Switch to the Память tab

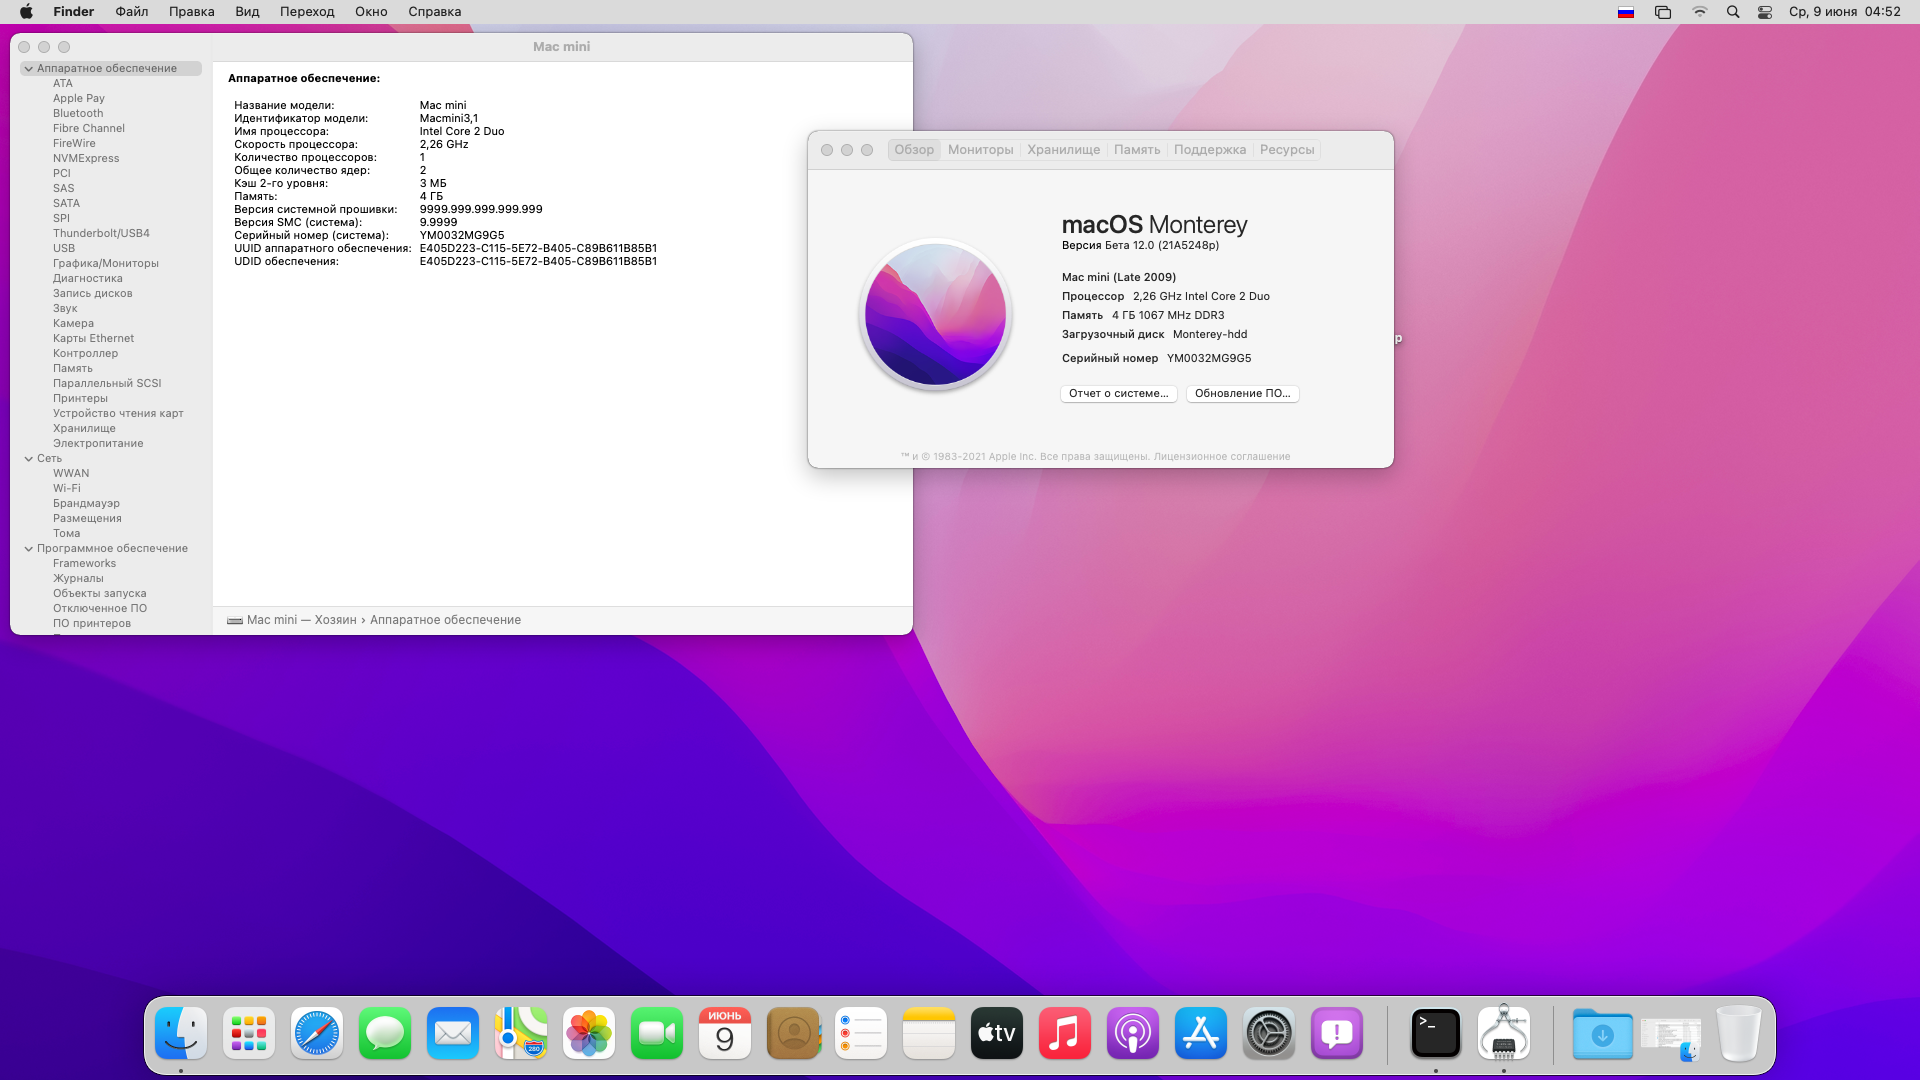tap(1137, 150)
